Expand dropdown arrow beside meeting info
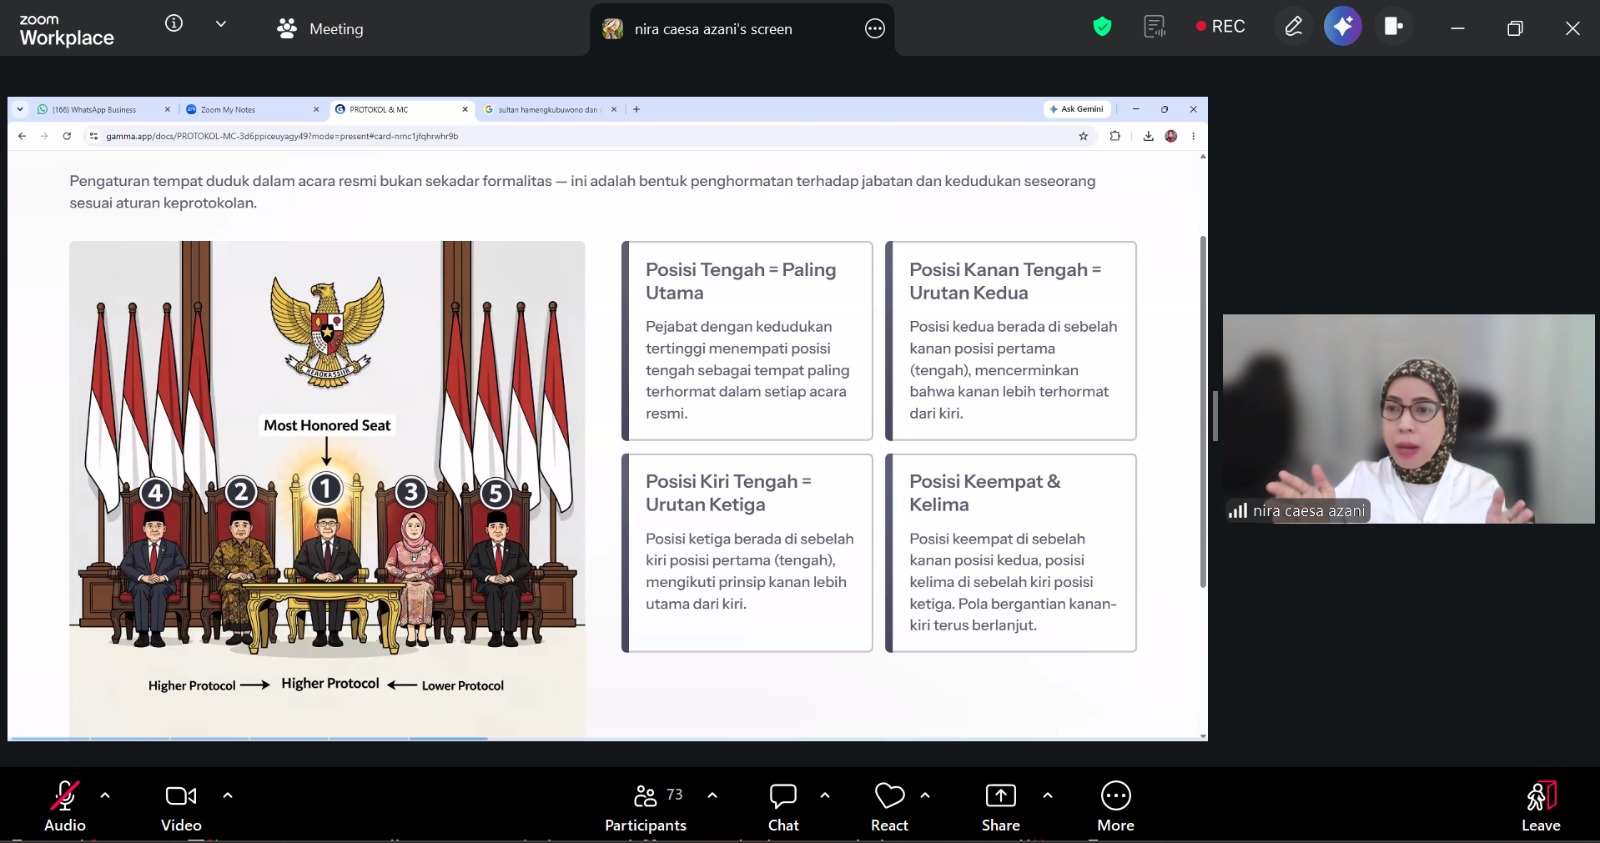The height and width of the screenshot is (843, 1600). point(221,24)
